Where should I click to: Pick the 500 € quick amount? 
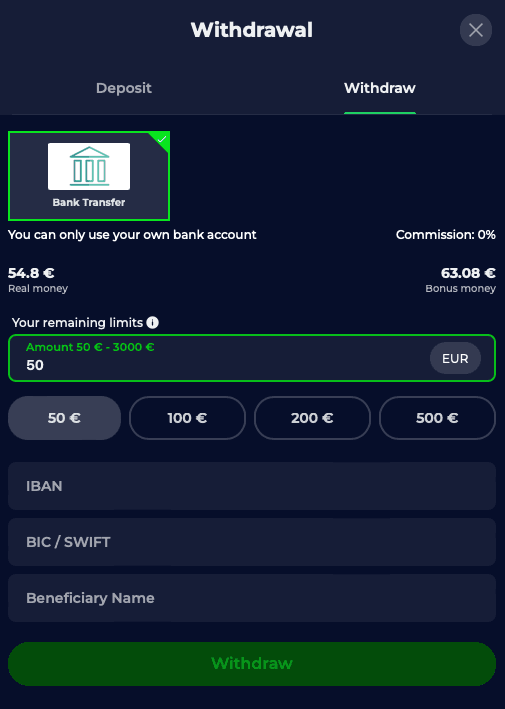pyautogui.click(x=437, y=418)
